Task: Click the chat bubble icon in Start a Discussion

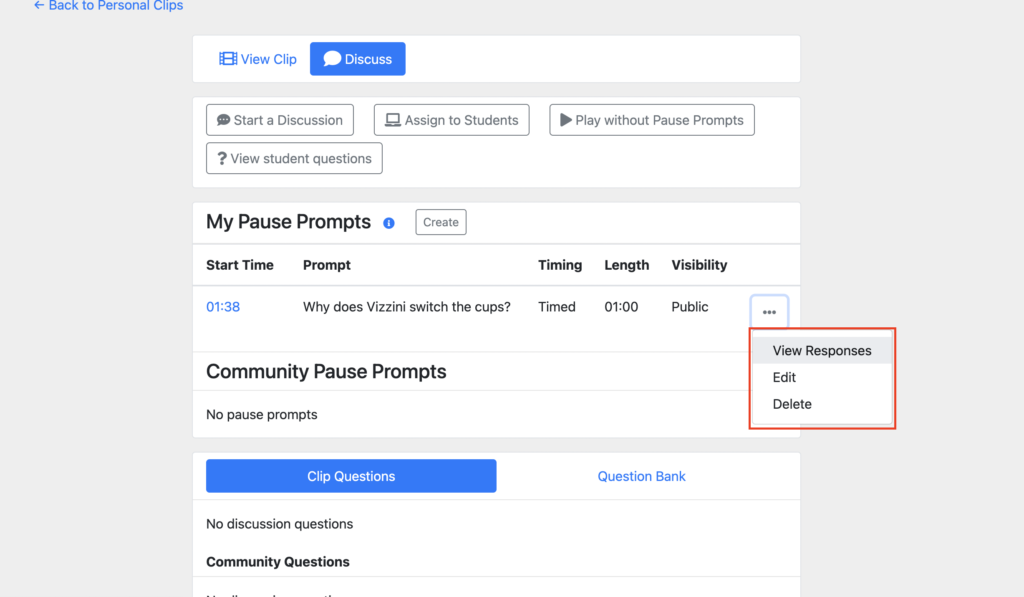Action: pyautogui.click(x=223, y=120)
